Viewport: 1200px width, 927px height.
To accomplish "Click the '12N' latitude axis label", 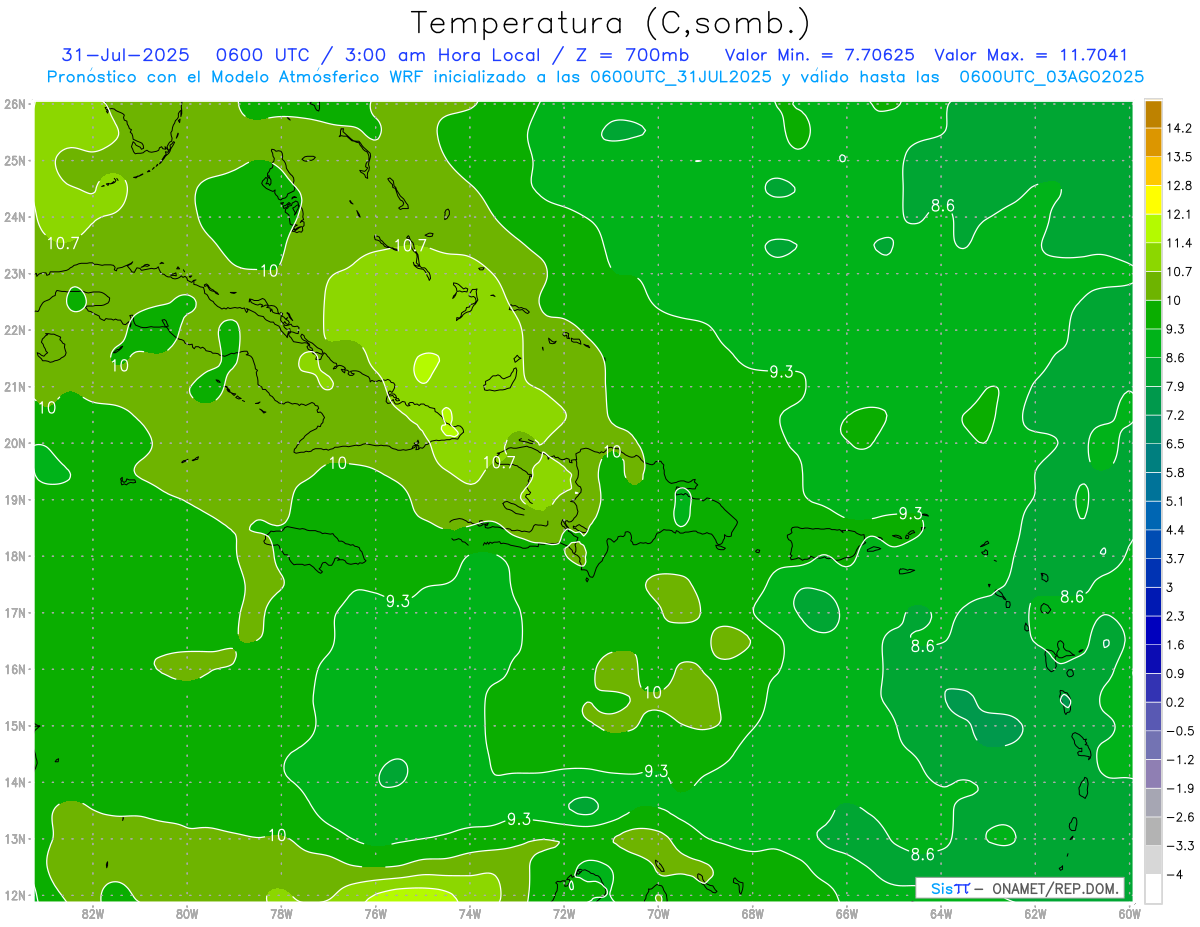I will (15, 895).
